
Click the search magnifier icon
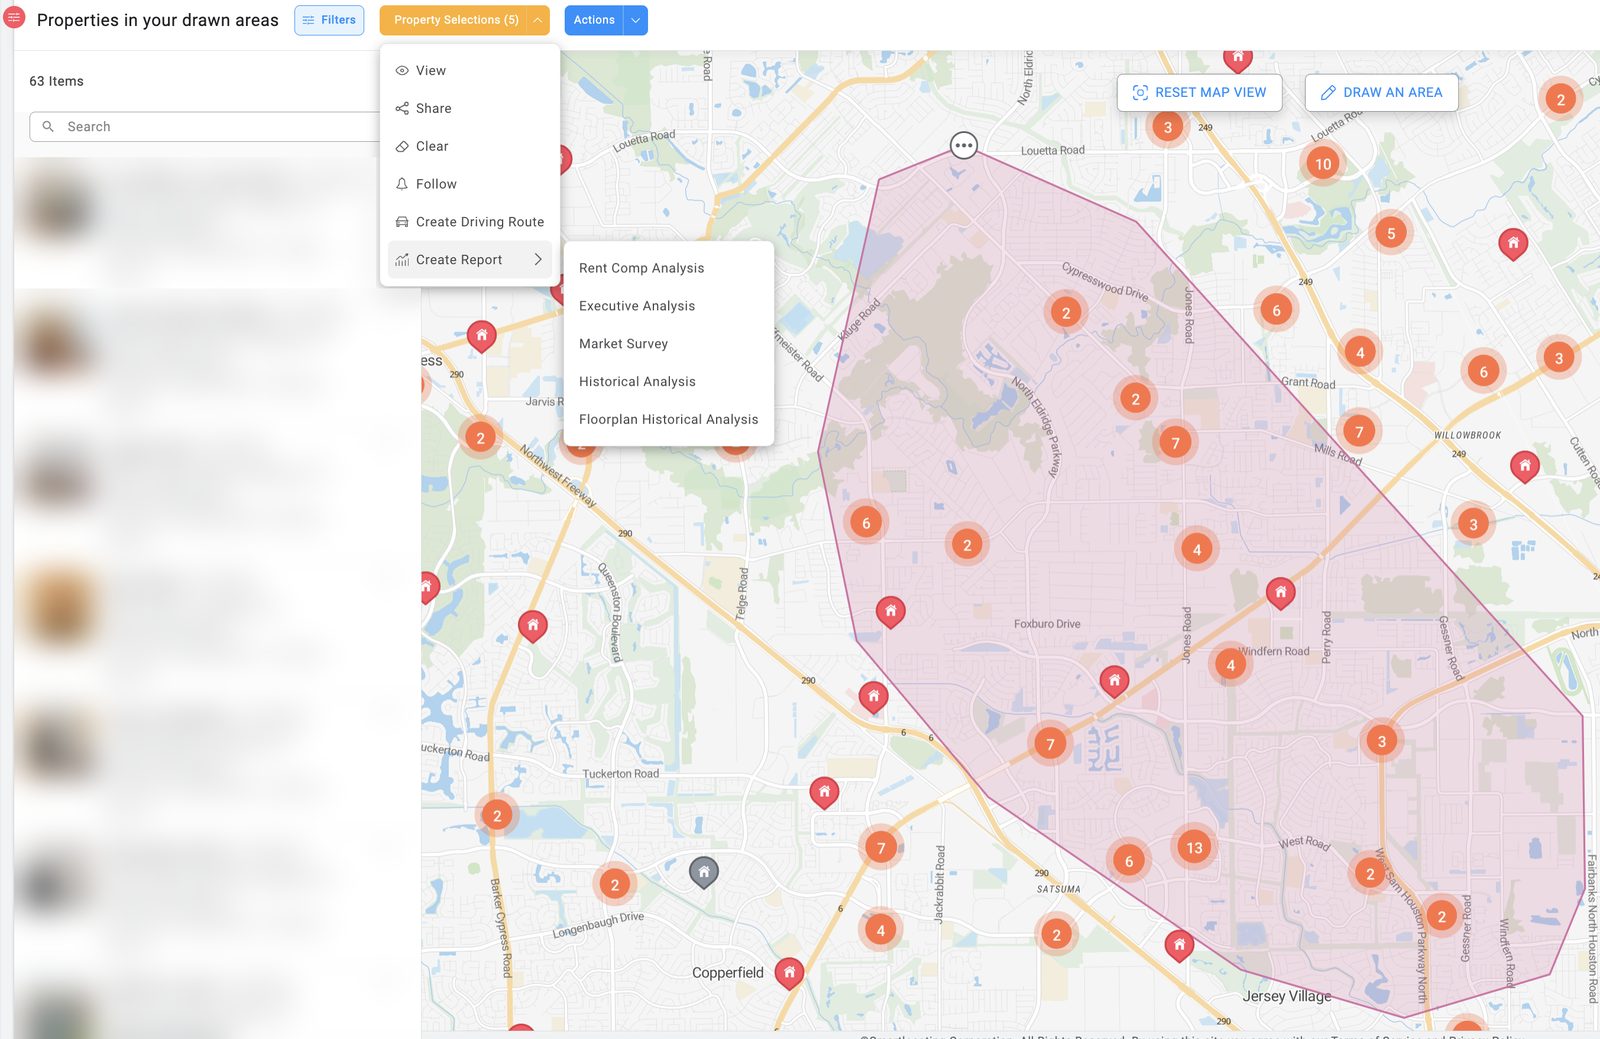[x=48, y=127]
